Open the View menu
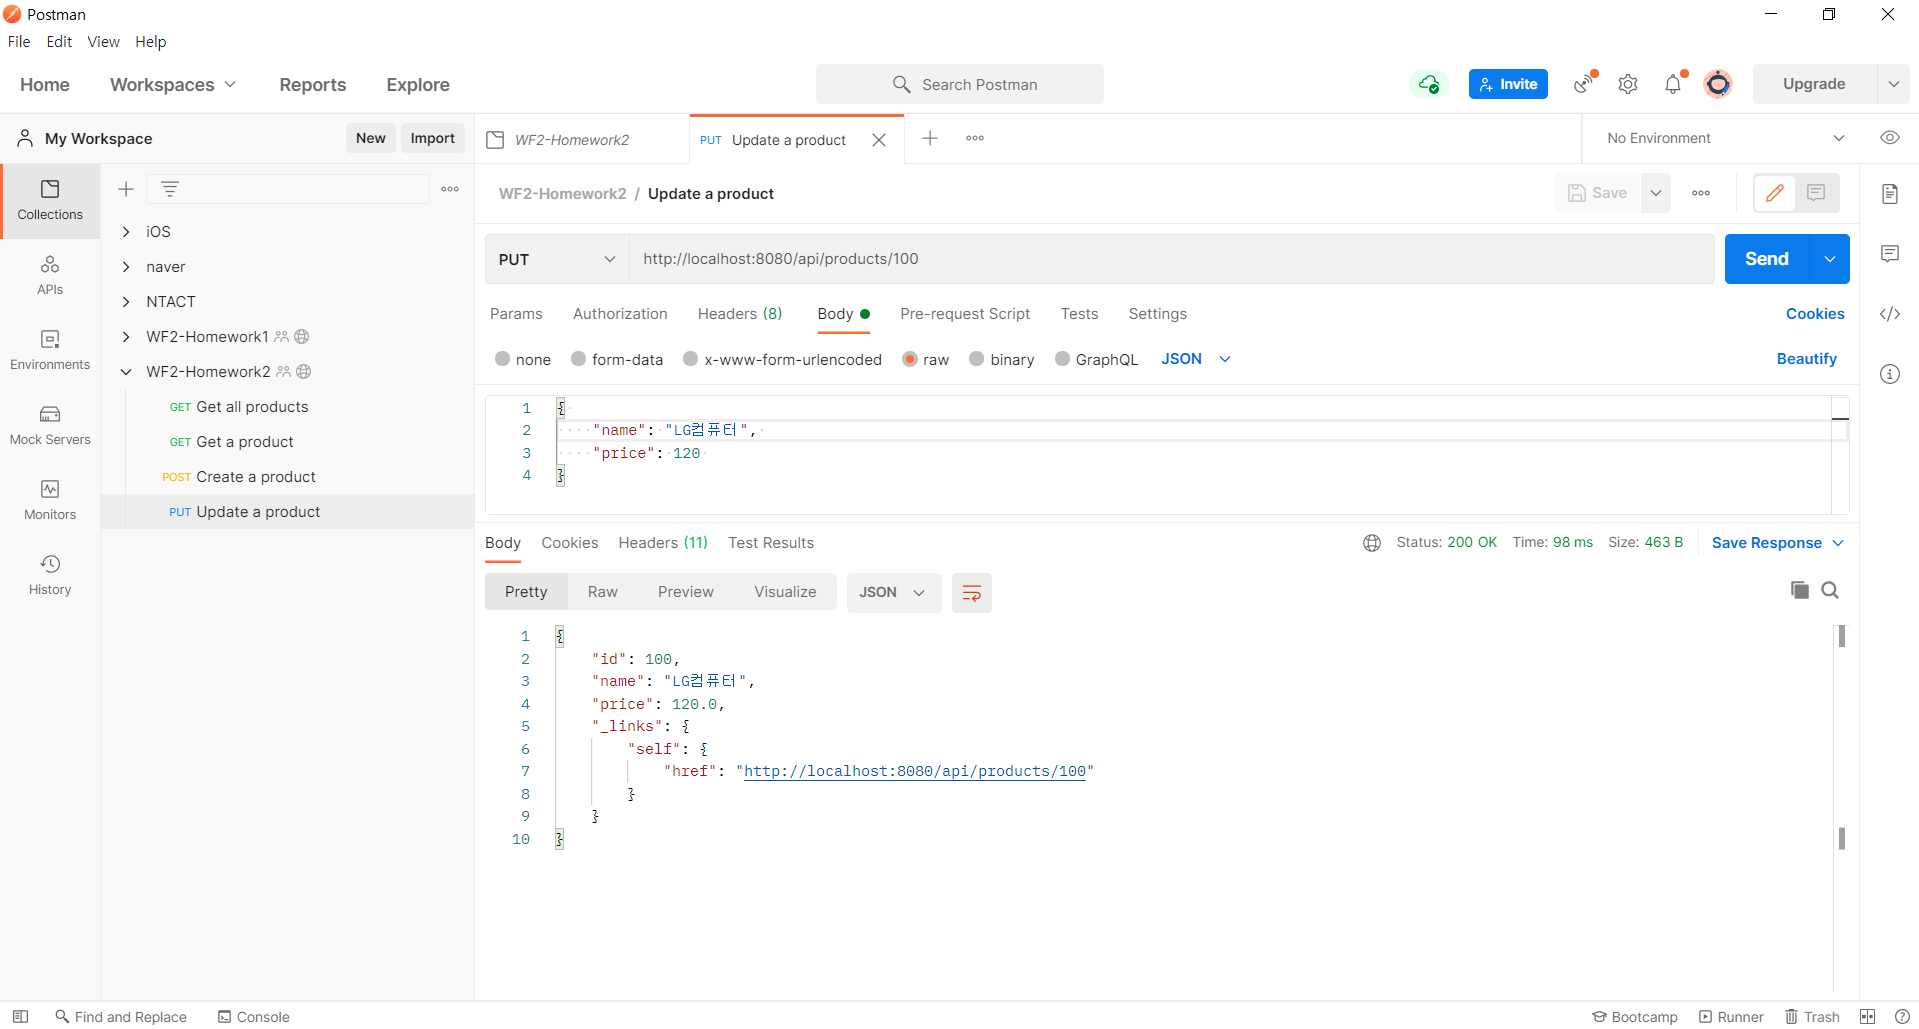The width and height of the screenshot is (1919, 1029). [103, 42]
